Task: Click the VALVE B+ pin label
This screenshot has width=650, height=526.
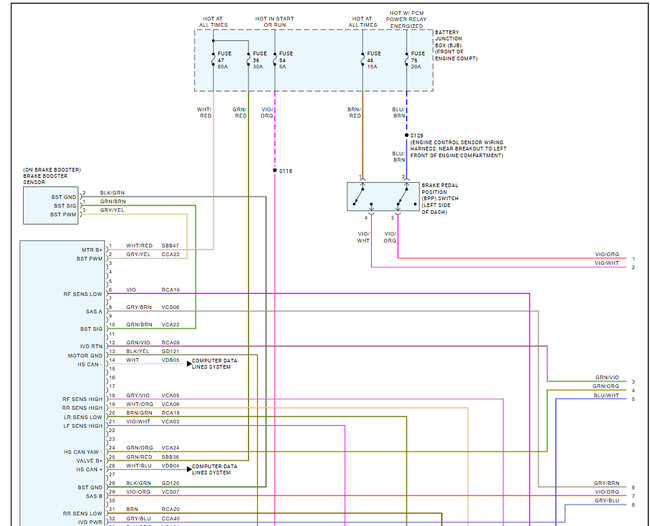Action: tap(89, 461)
